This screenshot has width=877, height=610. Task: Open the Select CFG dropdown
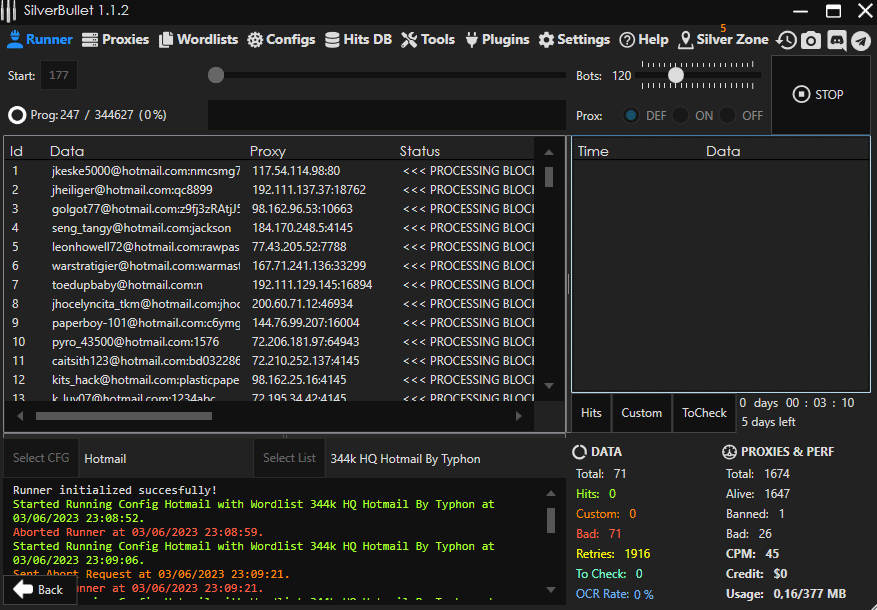(x=40, y=458)
